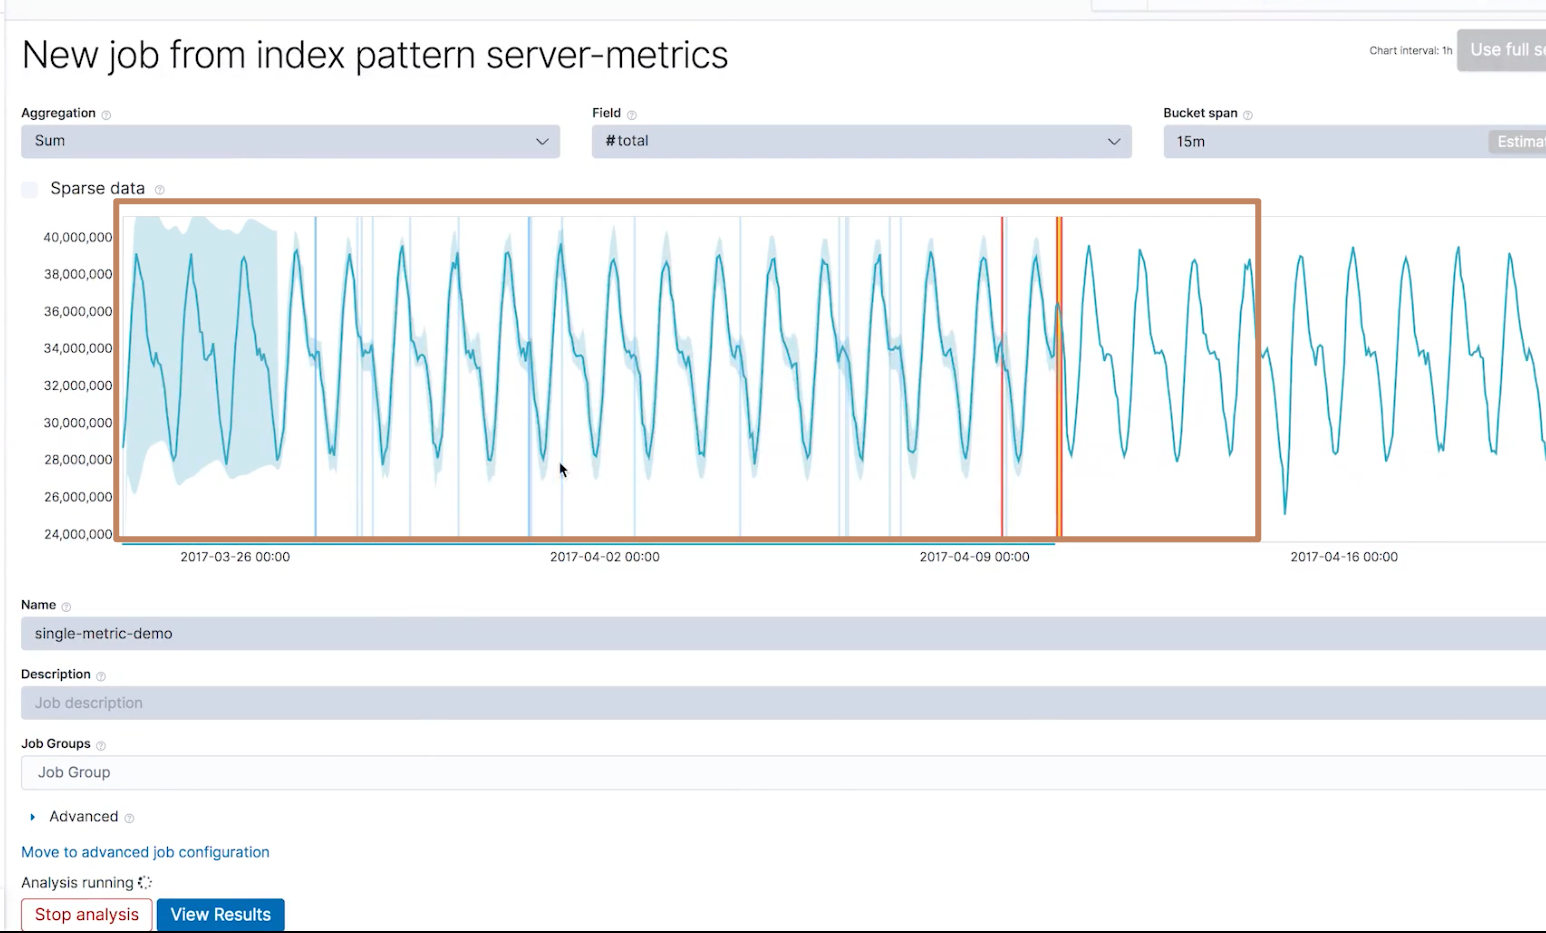Click the red anomaly marker in the chart

[1002, 377]
